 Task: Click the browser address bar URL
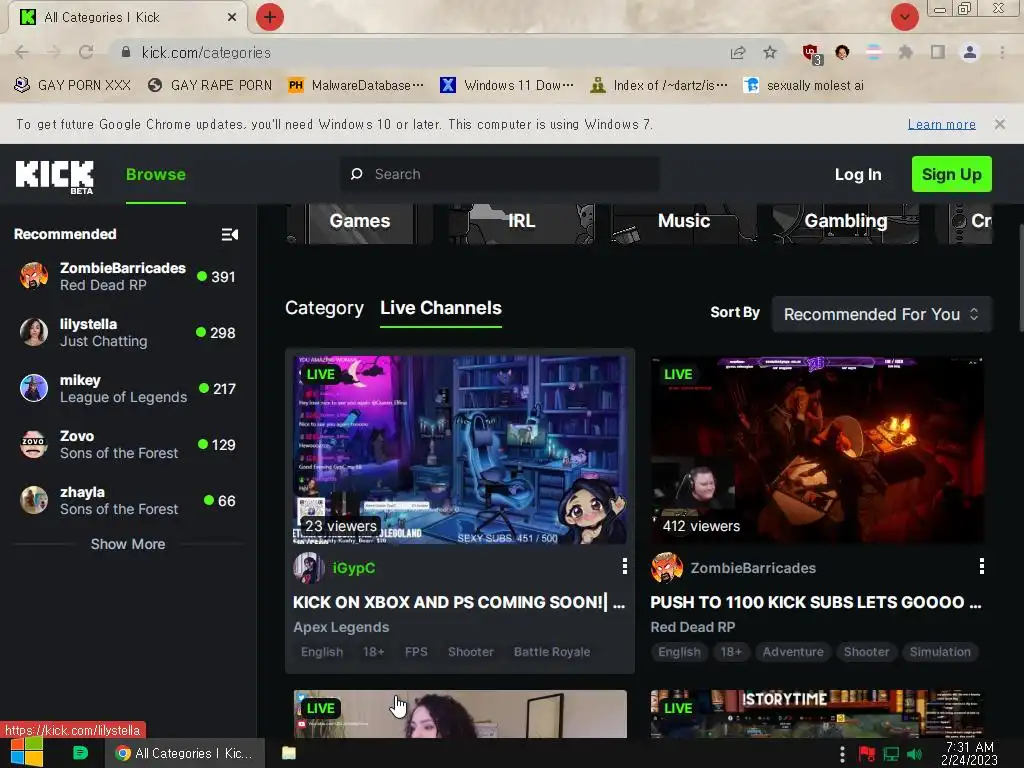pos(206,53)
